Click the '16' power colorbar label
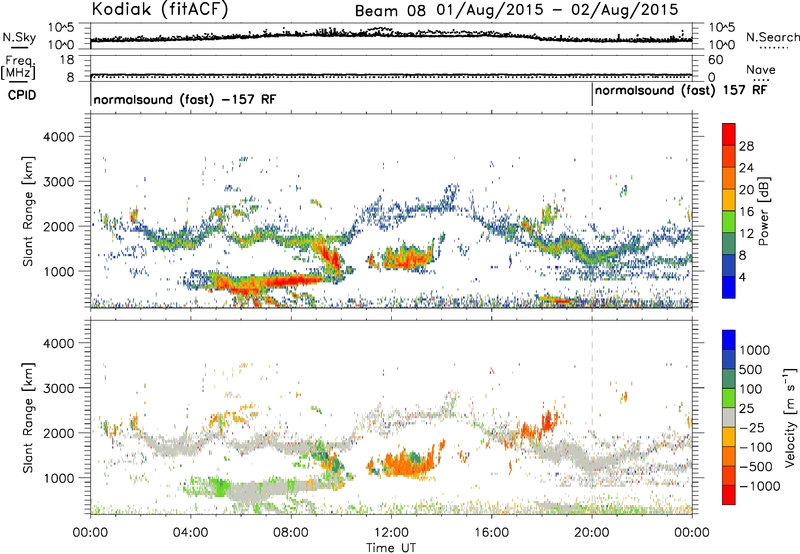 pyautogui.click(x=746, y=212)
